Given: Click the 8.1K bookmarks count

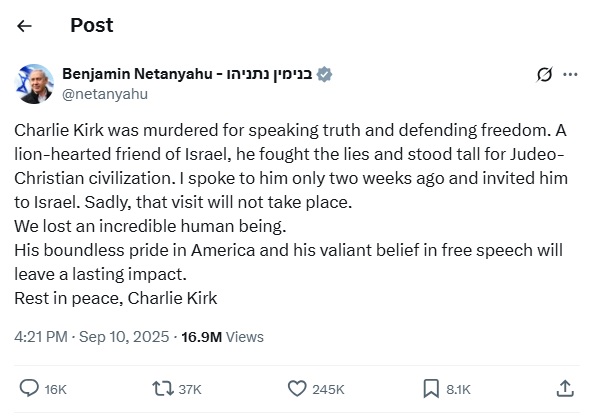Looking at the screenshot, I should click(x=458, y=389).
